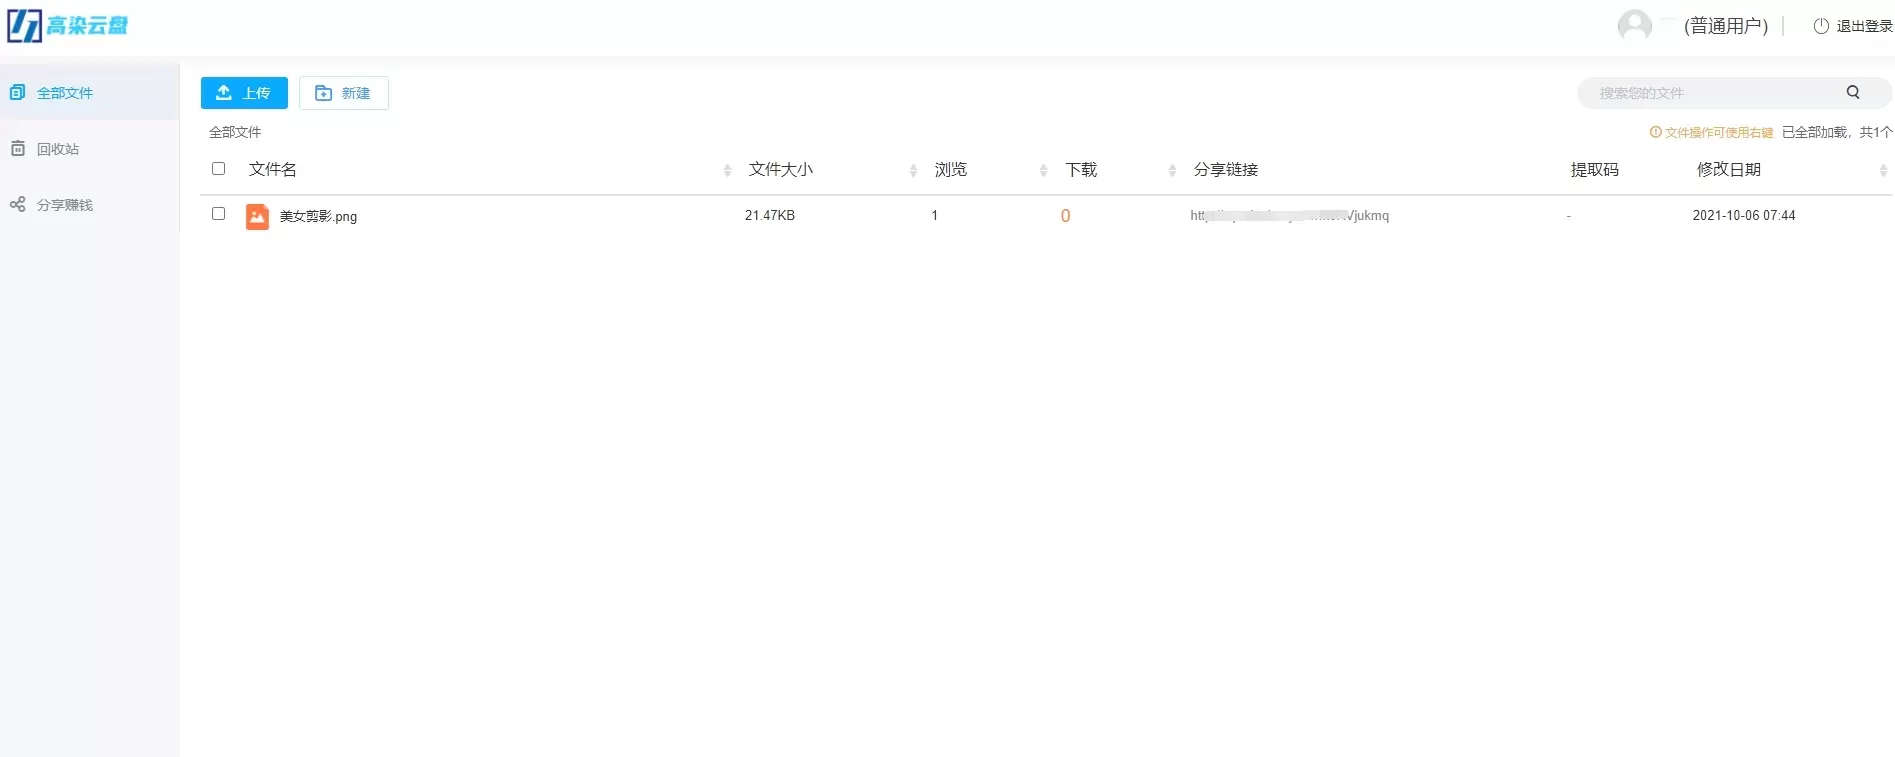Viewport: 1895px width, 757px height.
Task: Click the 回收站 trash icon
Action: tap(17, 149)
